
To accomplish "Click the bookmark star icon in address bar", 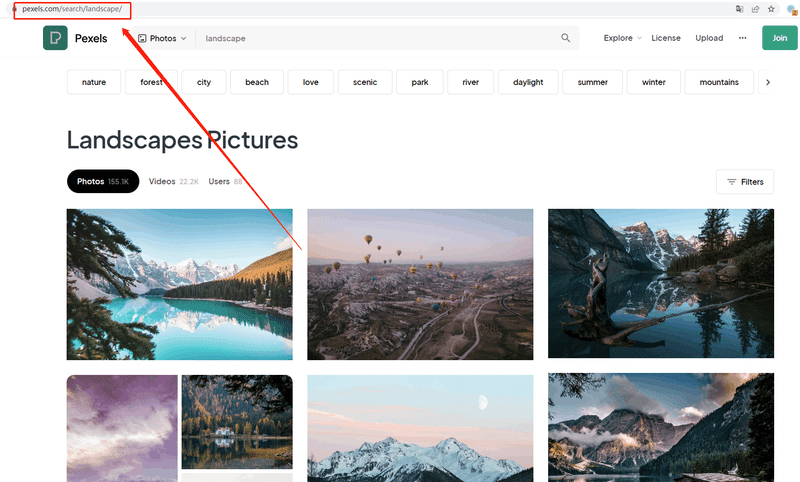I will coord(771,9).
